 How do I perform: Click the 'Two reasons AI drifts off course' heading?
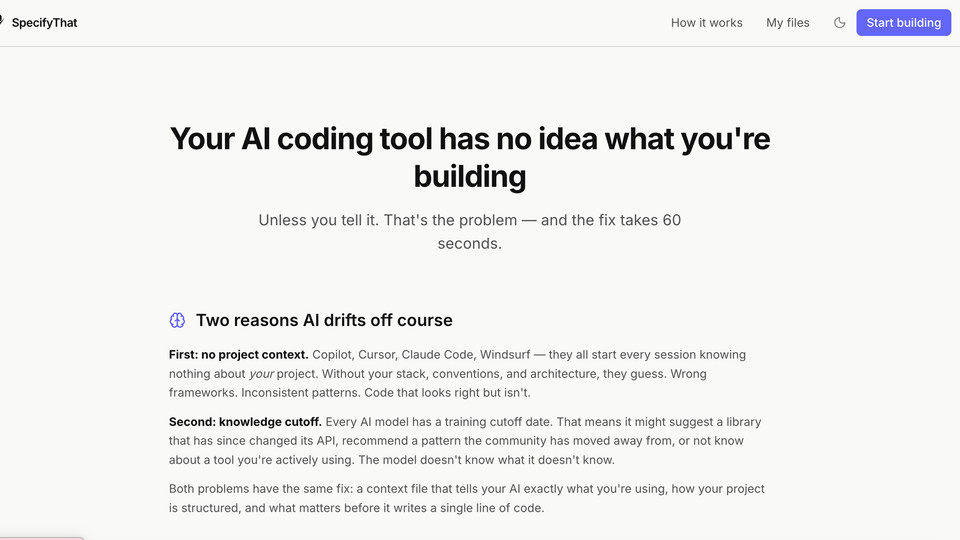coord(324,321)
